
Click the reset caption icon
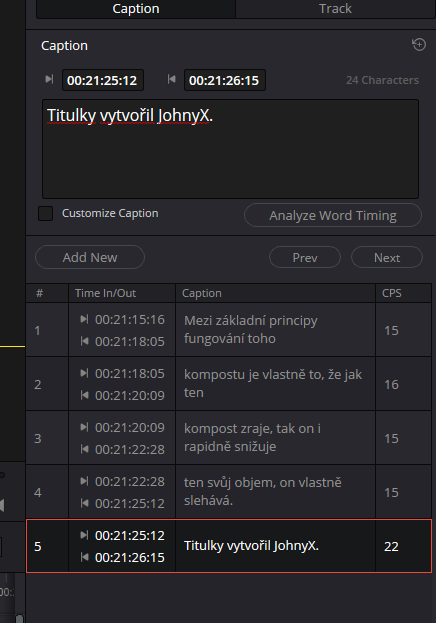419,44
